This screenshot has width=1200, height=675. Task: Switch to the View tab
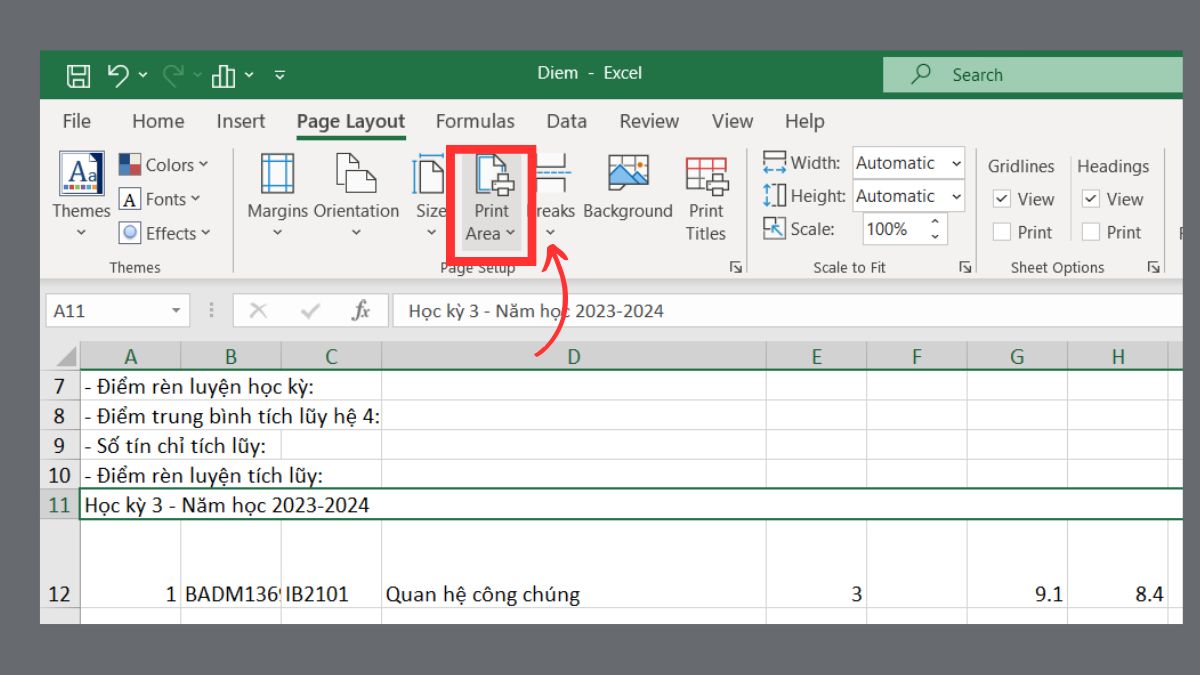click(x=732, y=121)
